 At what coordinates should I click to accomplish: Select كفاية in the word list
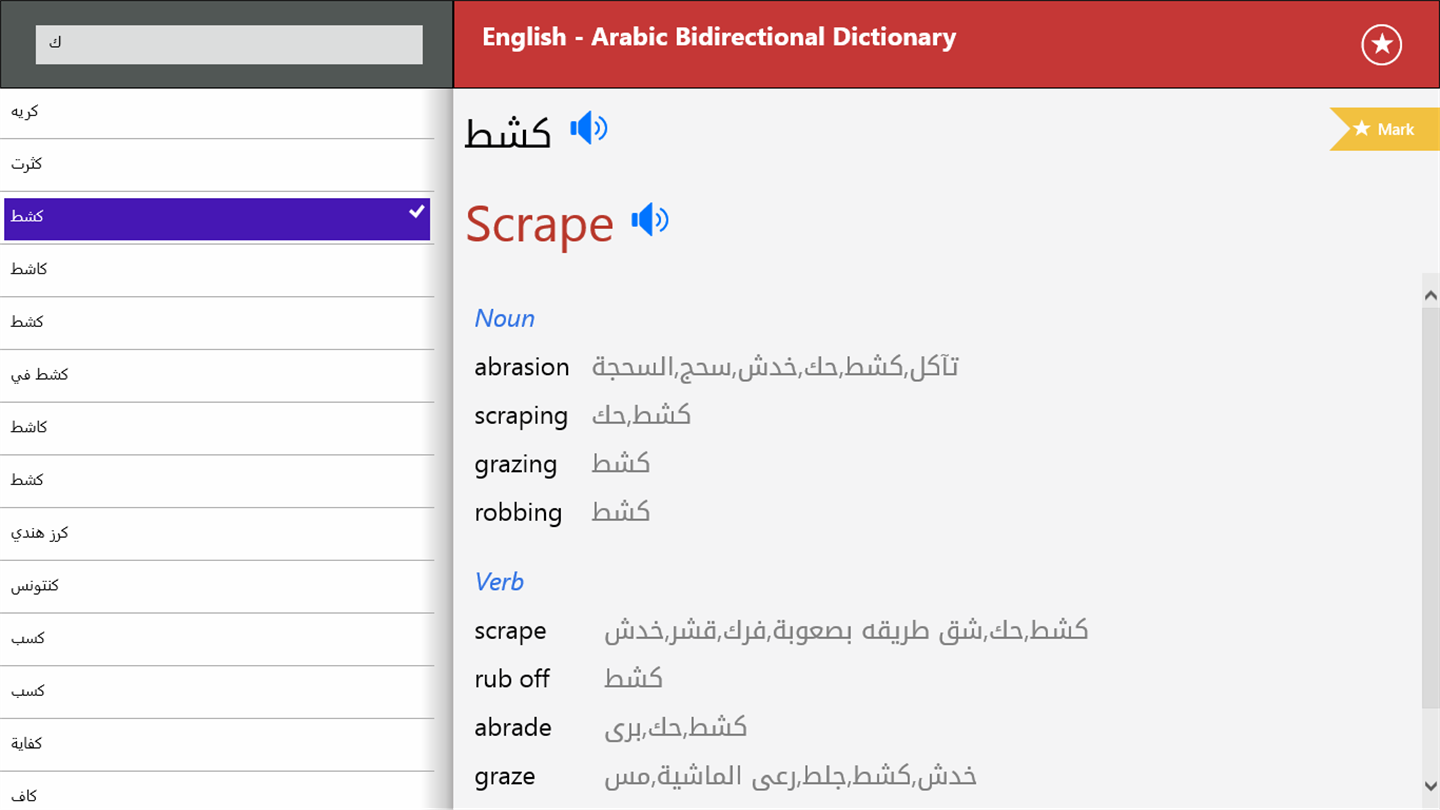[x=28, y=744]
